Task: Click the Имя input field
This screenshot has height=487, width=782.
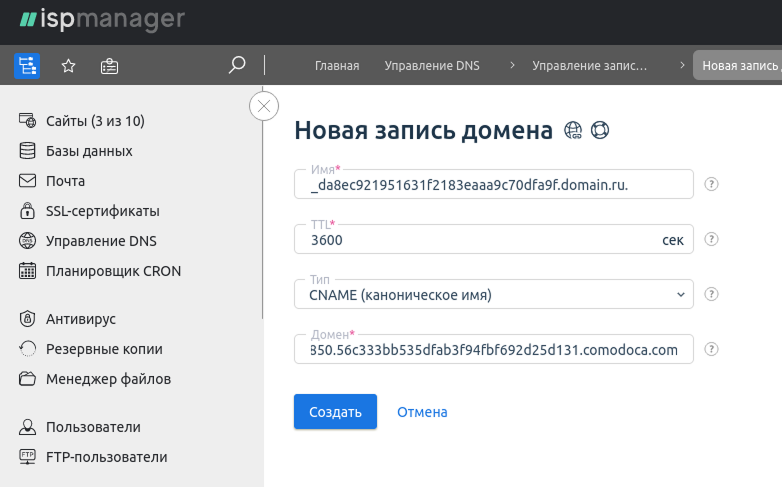Action: point(494,185)
